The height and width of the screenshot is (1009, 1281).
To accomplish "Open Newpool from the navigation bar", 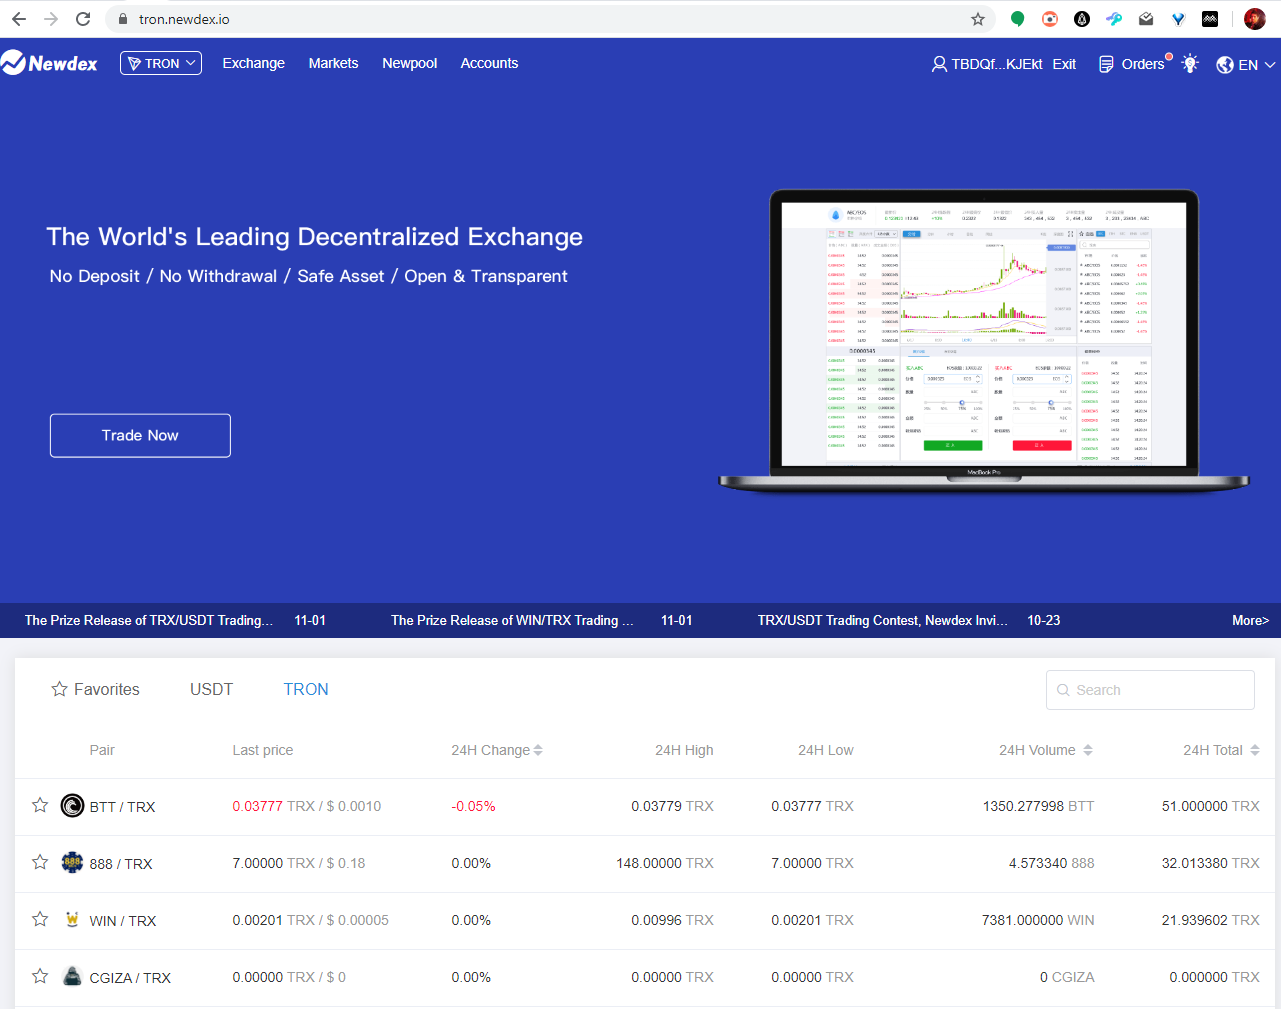I will pyautogui.click(x=409, y=63).
